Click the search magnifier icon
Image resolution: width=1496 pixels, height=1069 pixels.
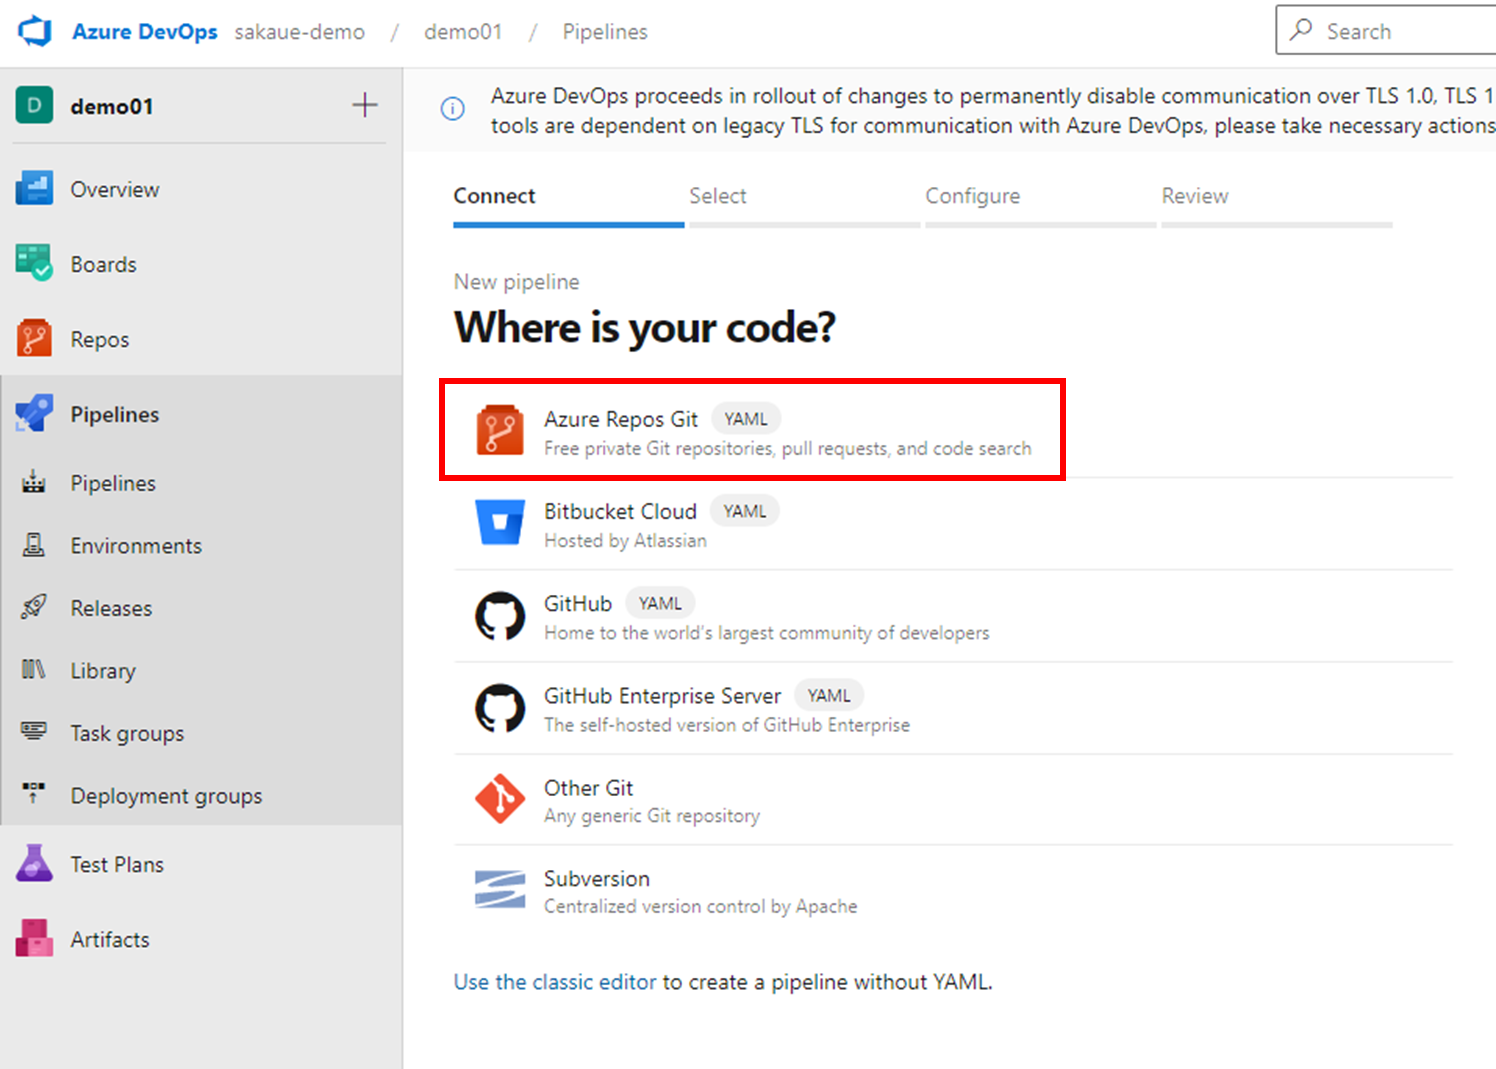click(1301, 30)
